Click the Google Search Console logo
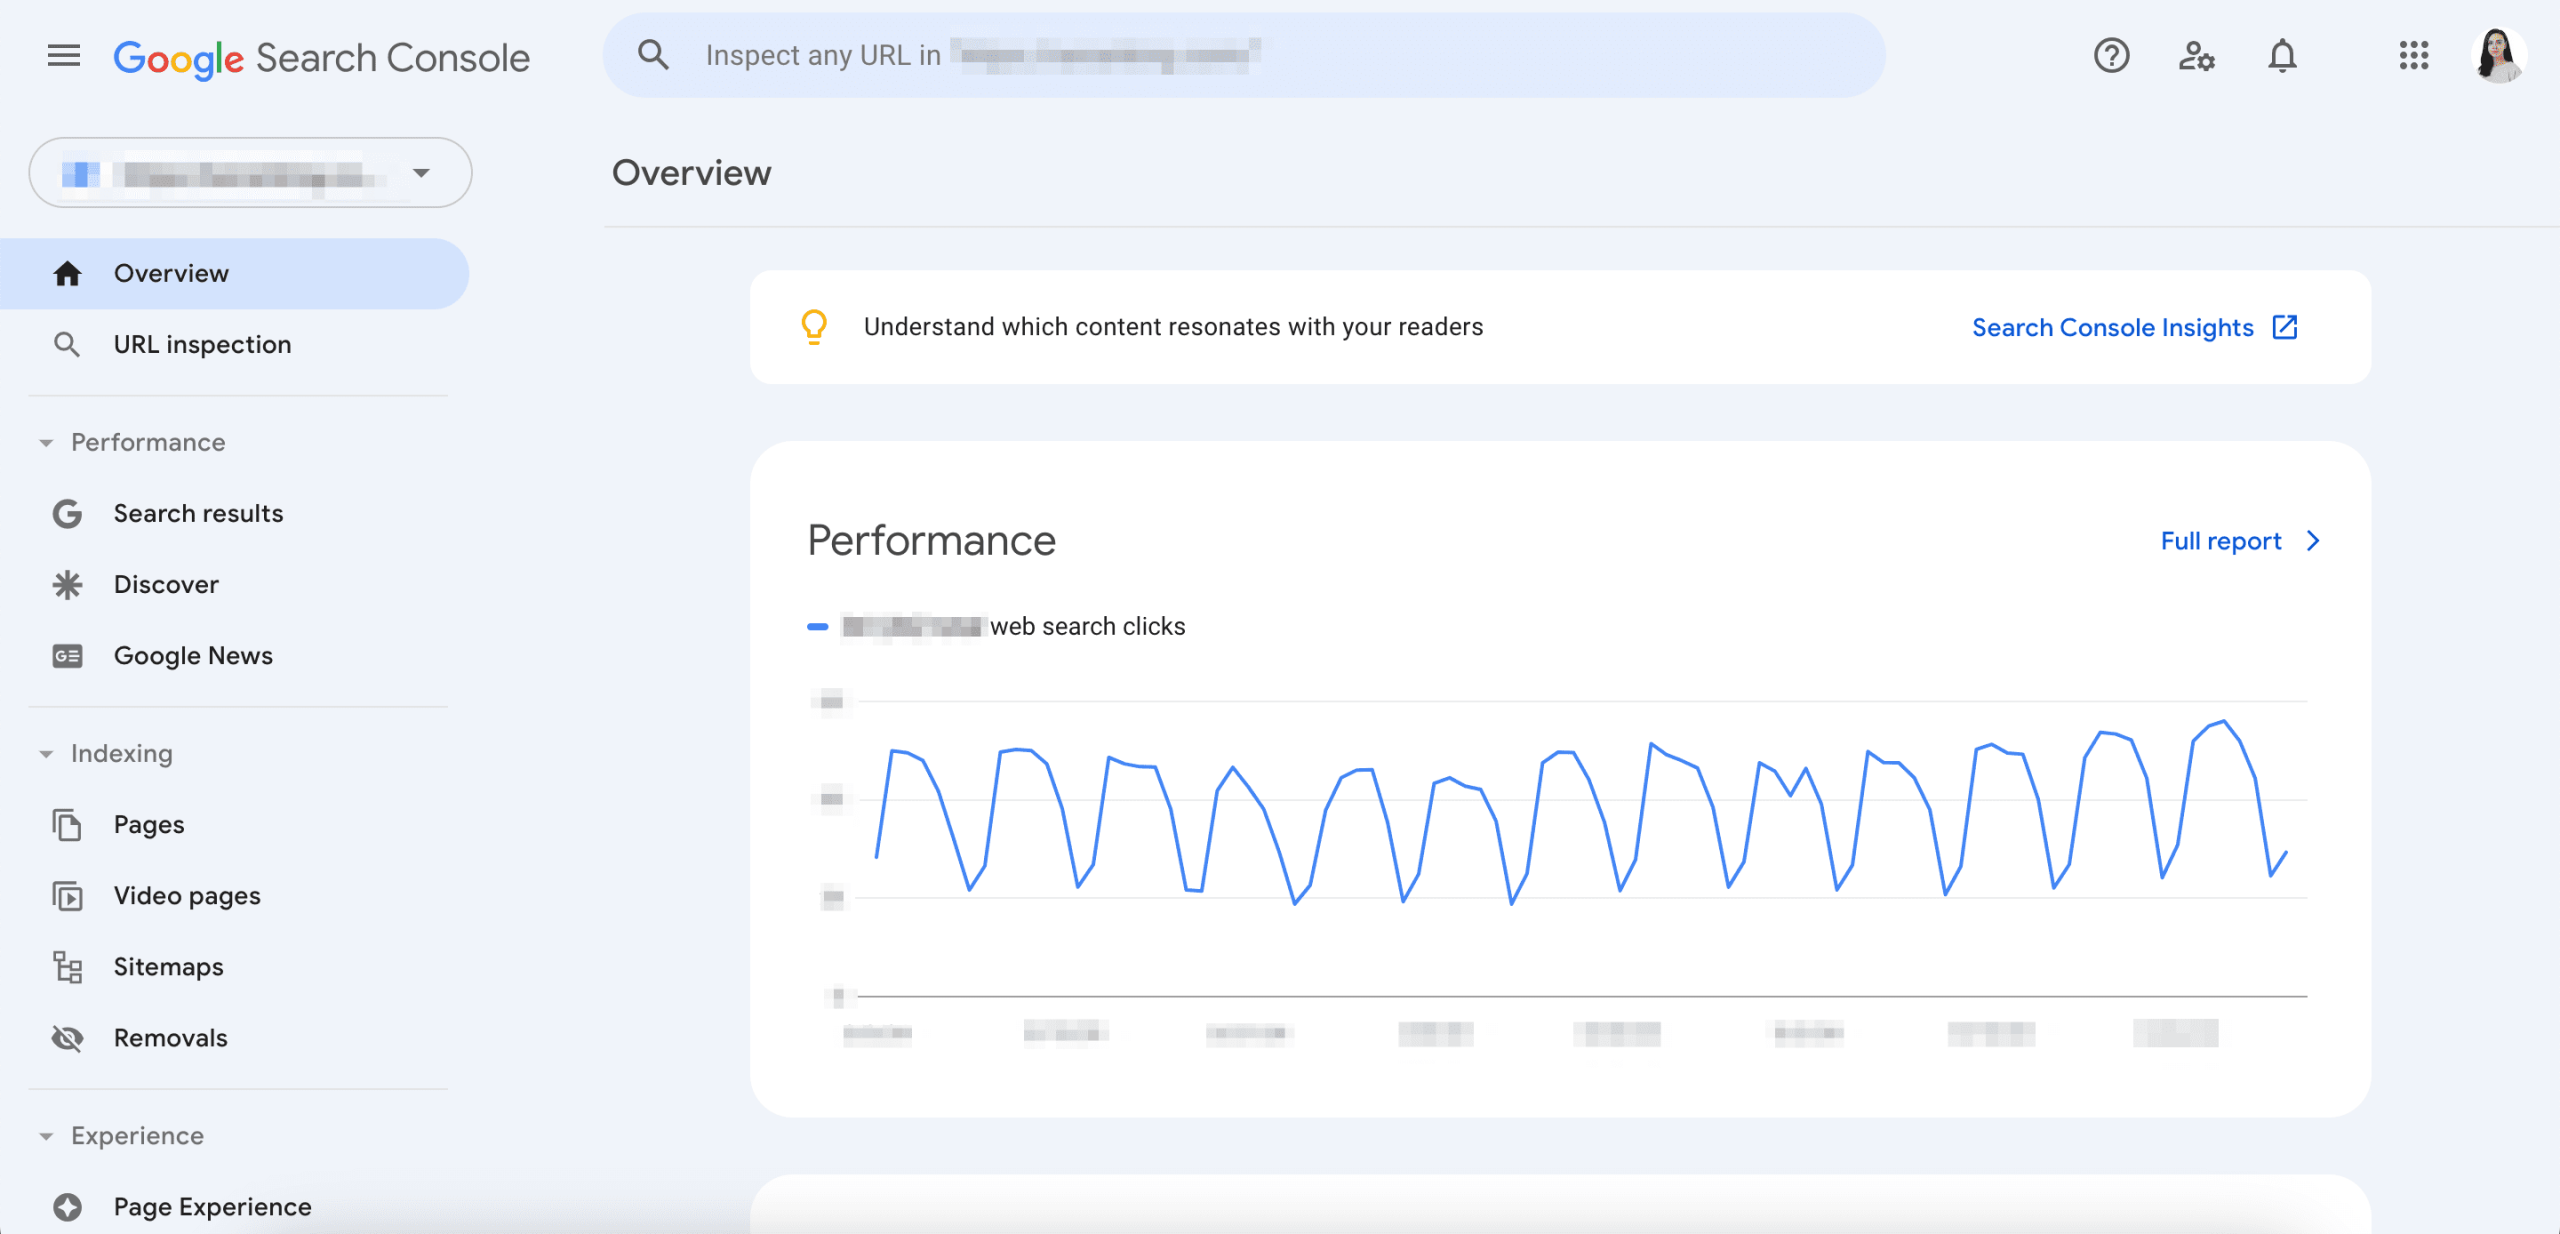Image resolution: width=2560 pixels, height=1234 pixels. coord(321,58)
